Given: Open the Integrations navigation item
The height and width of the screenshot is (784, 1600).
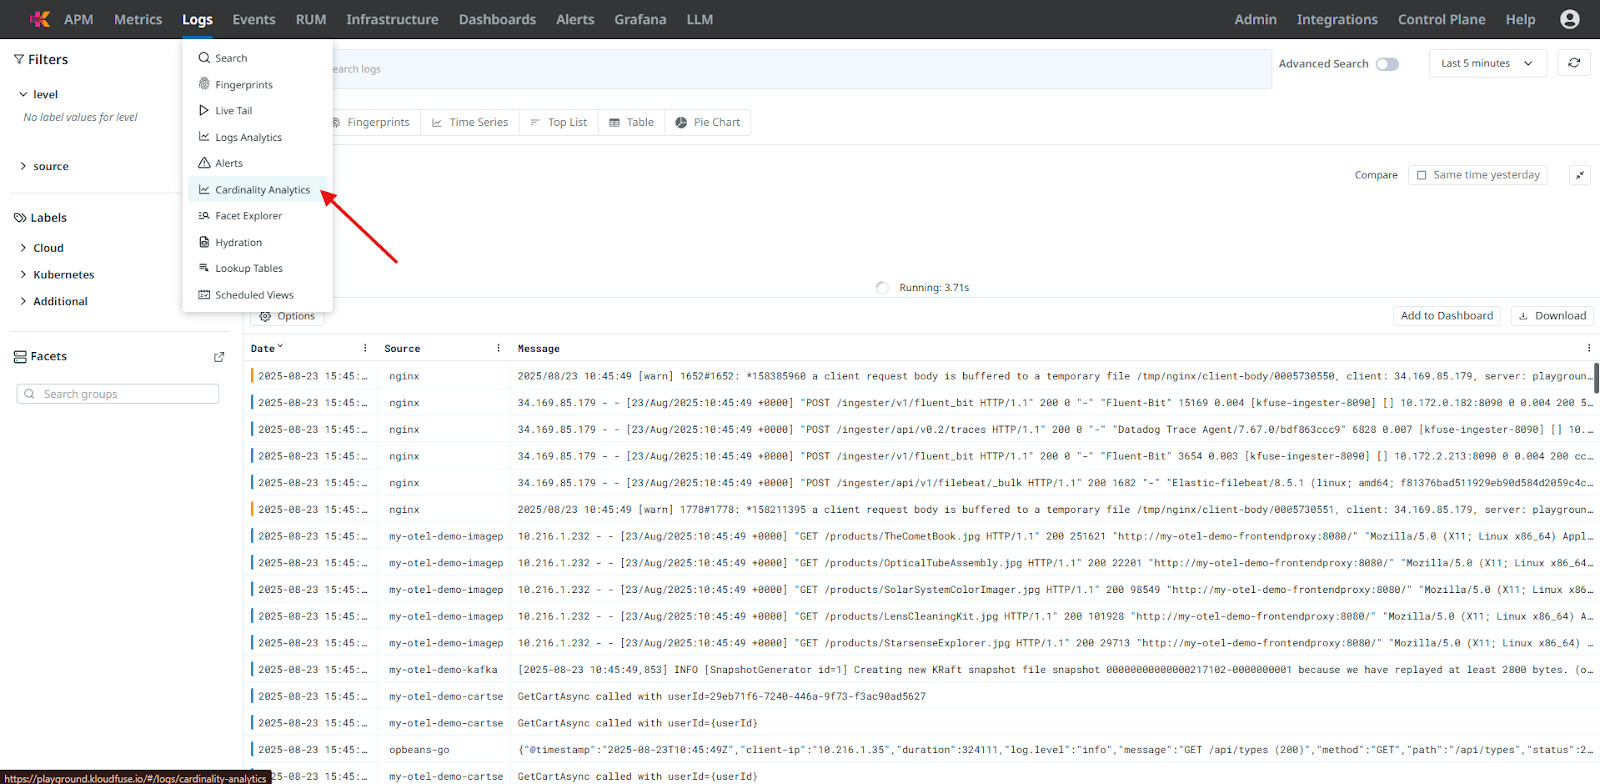Looking at the screenshot, I should (x=1337, y=19).
